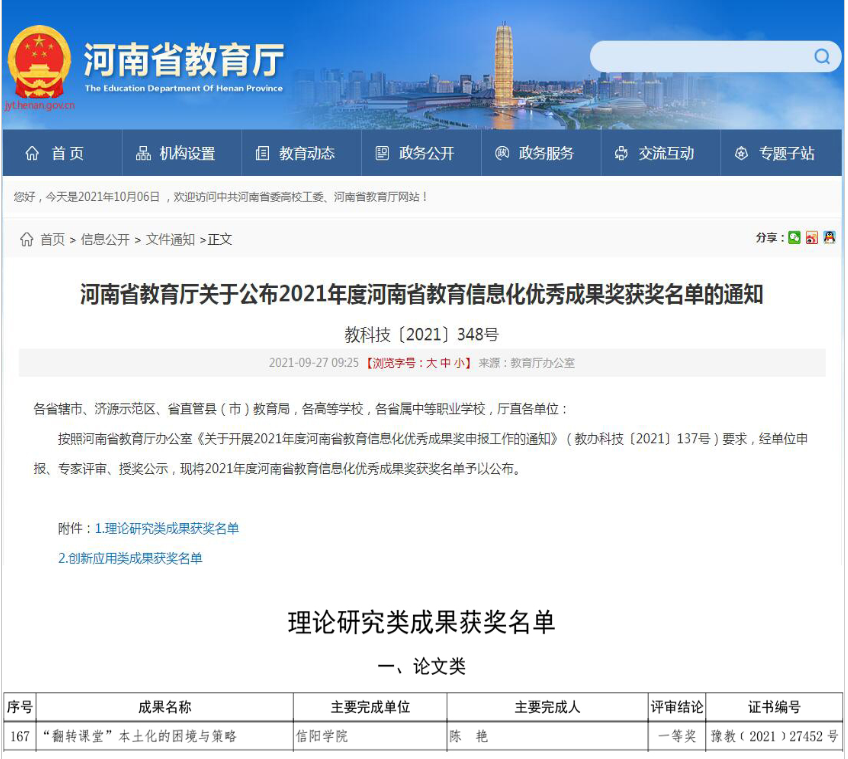848x759 pixels.
Task: Click the national emblem logo
Action: pos(39,62)
